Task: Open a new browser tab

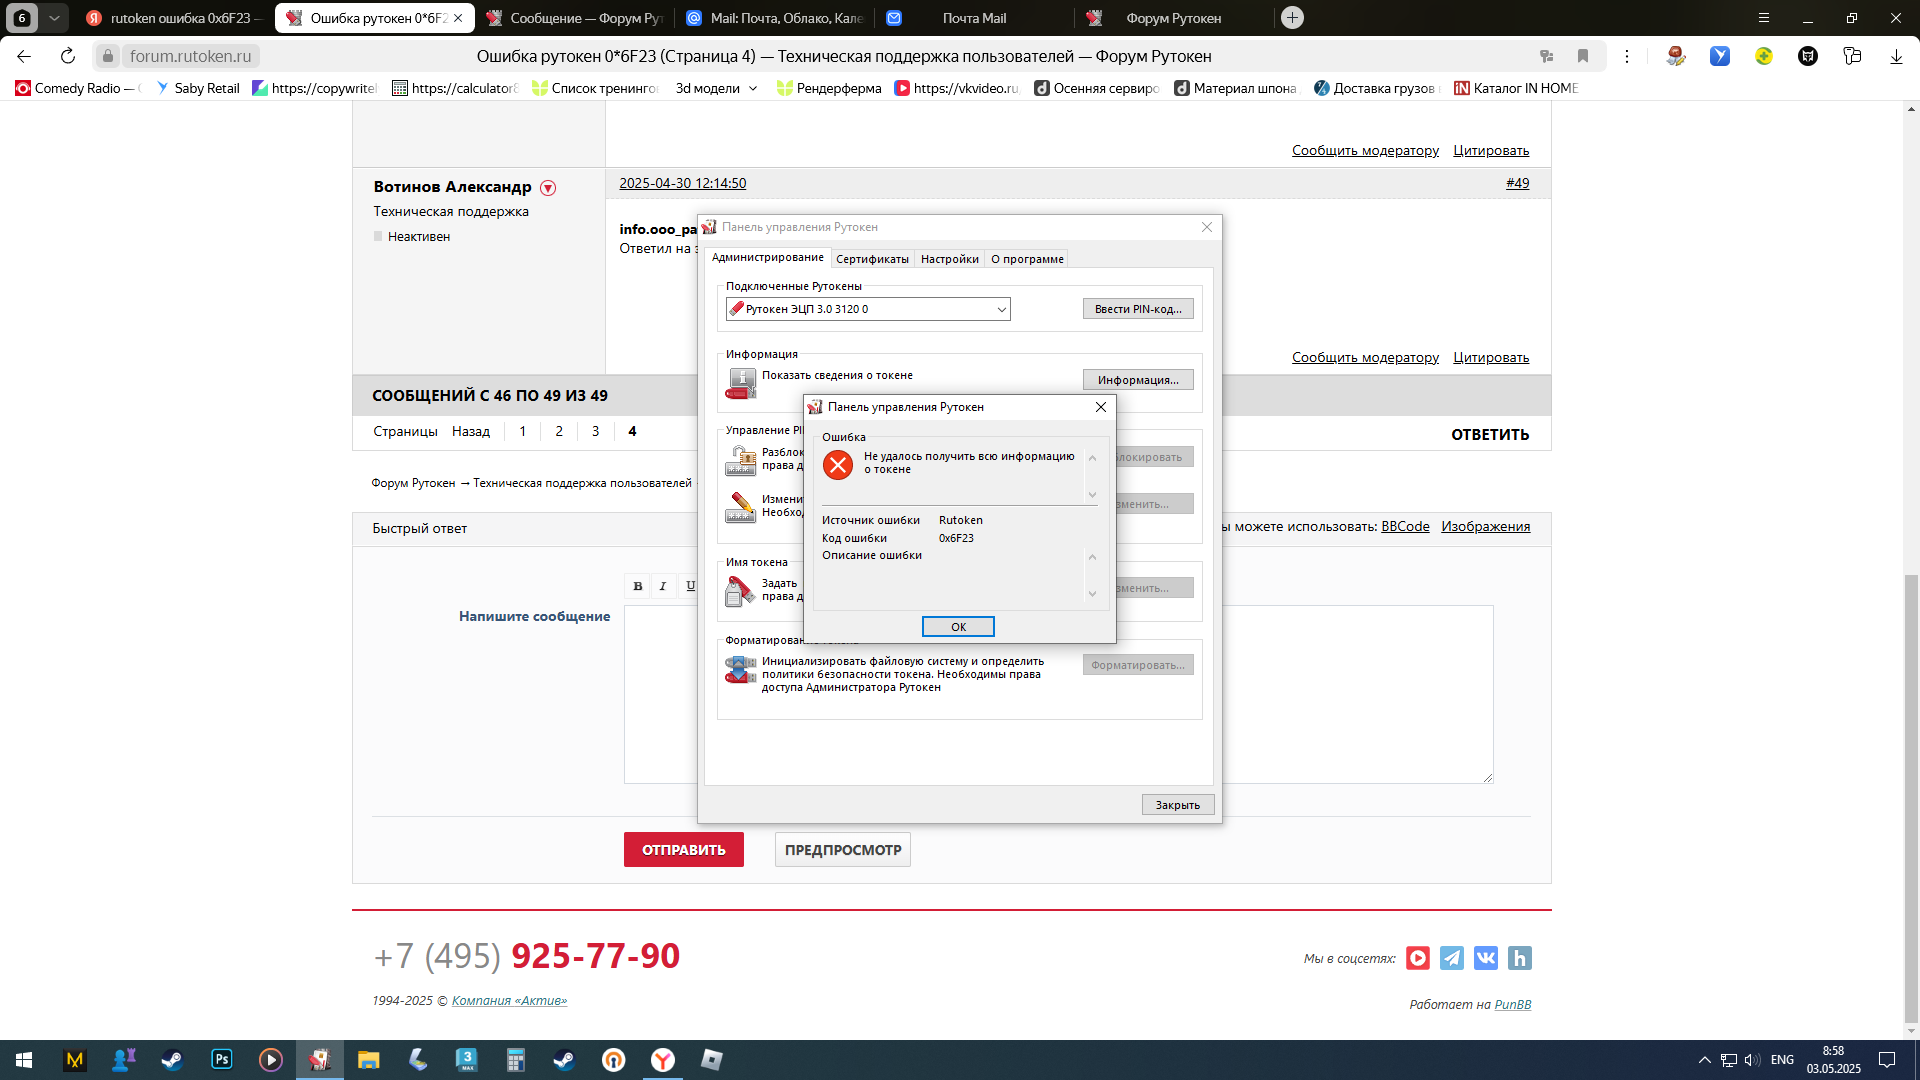Action: 1292,17
